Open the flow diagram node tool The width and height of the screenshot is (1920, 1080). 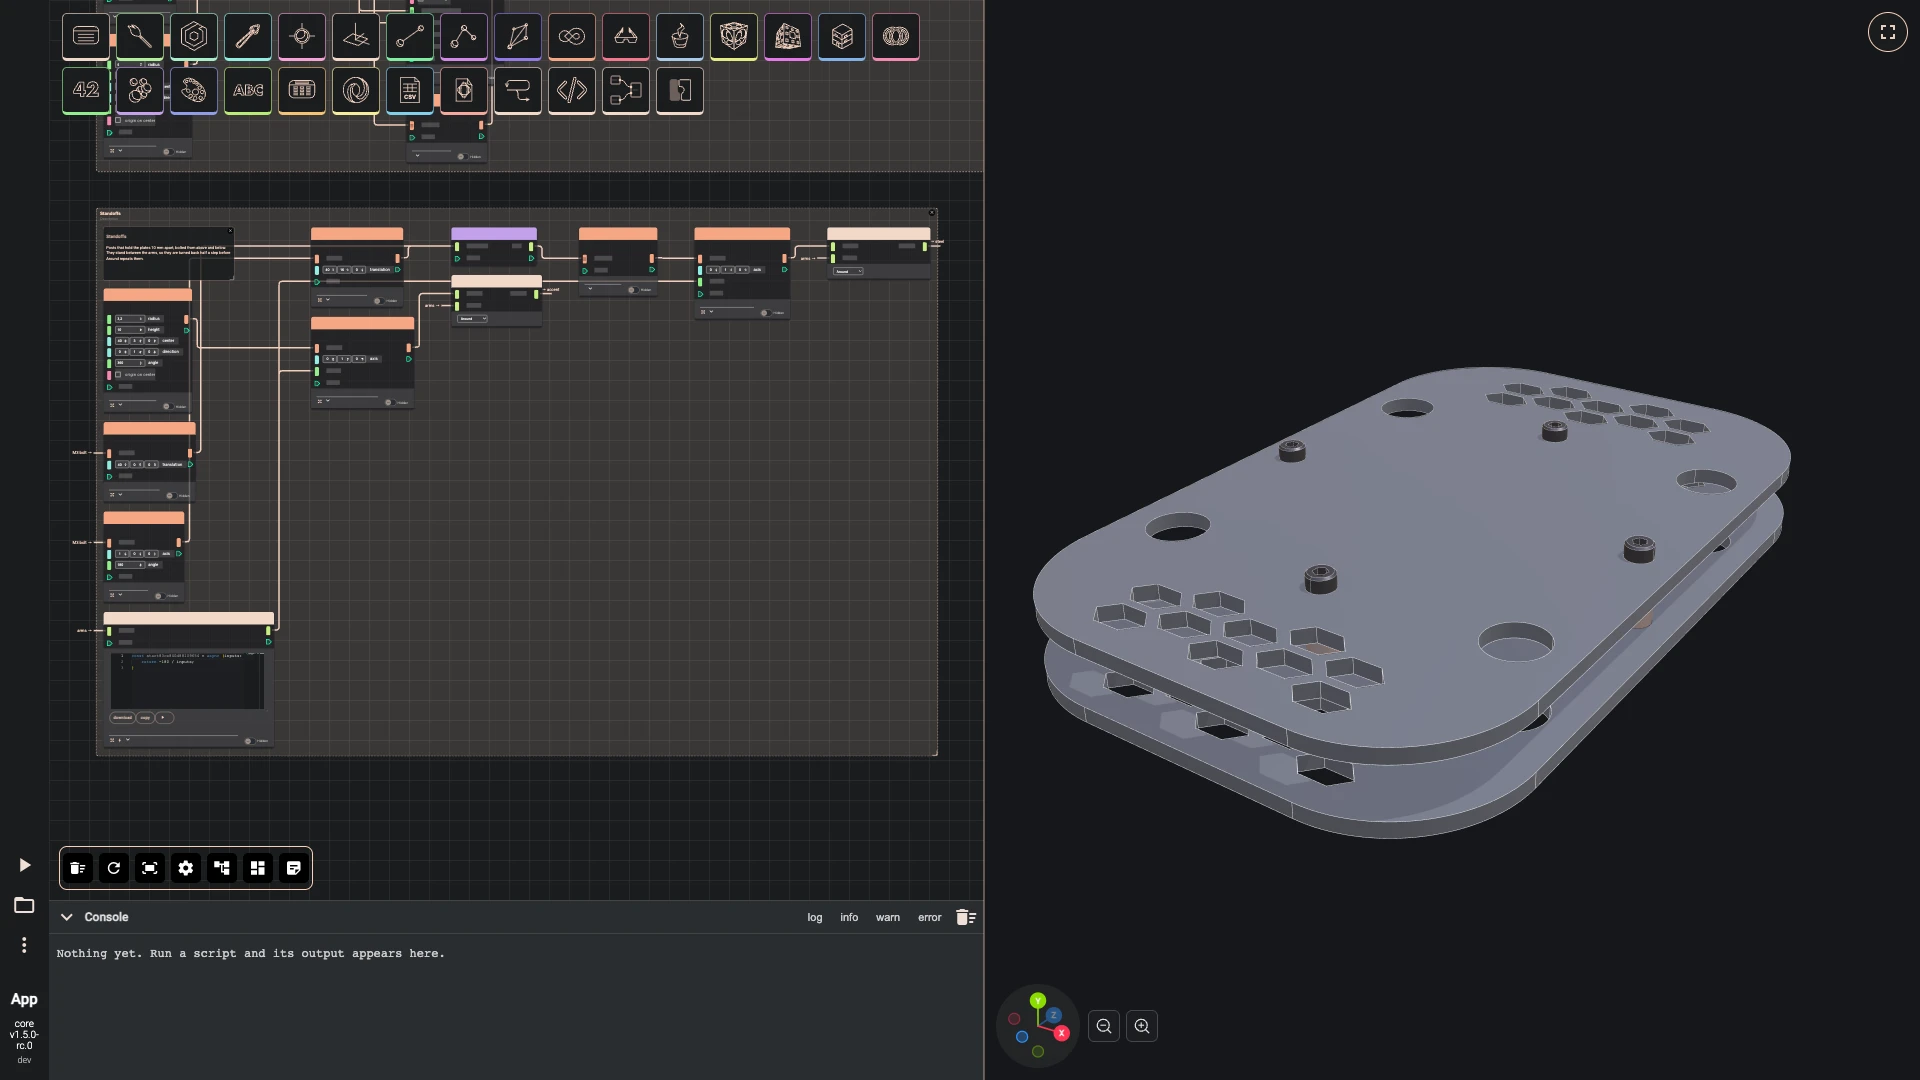point(626,90)
